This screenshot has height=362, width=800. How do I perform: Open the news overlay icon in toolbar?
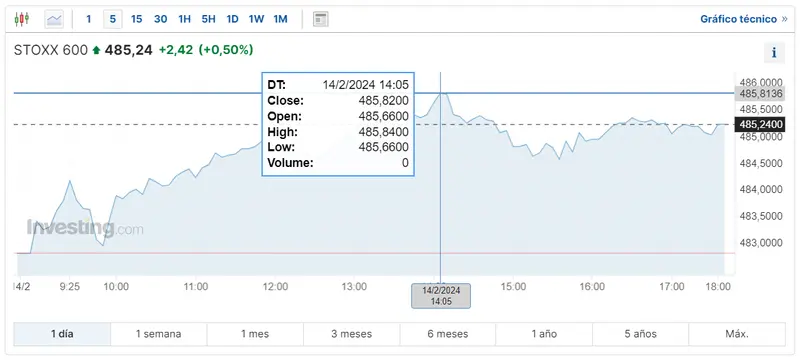pyautogui.click(x=320, y=19)
